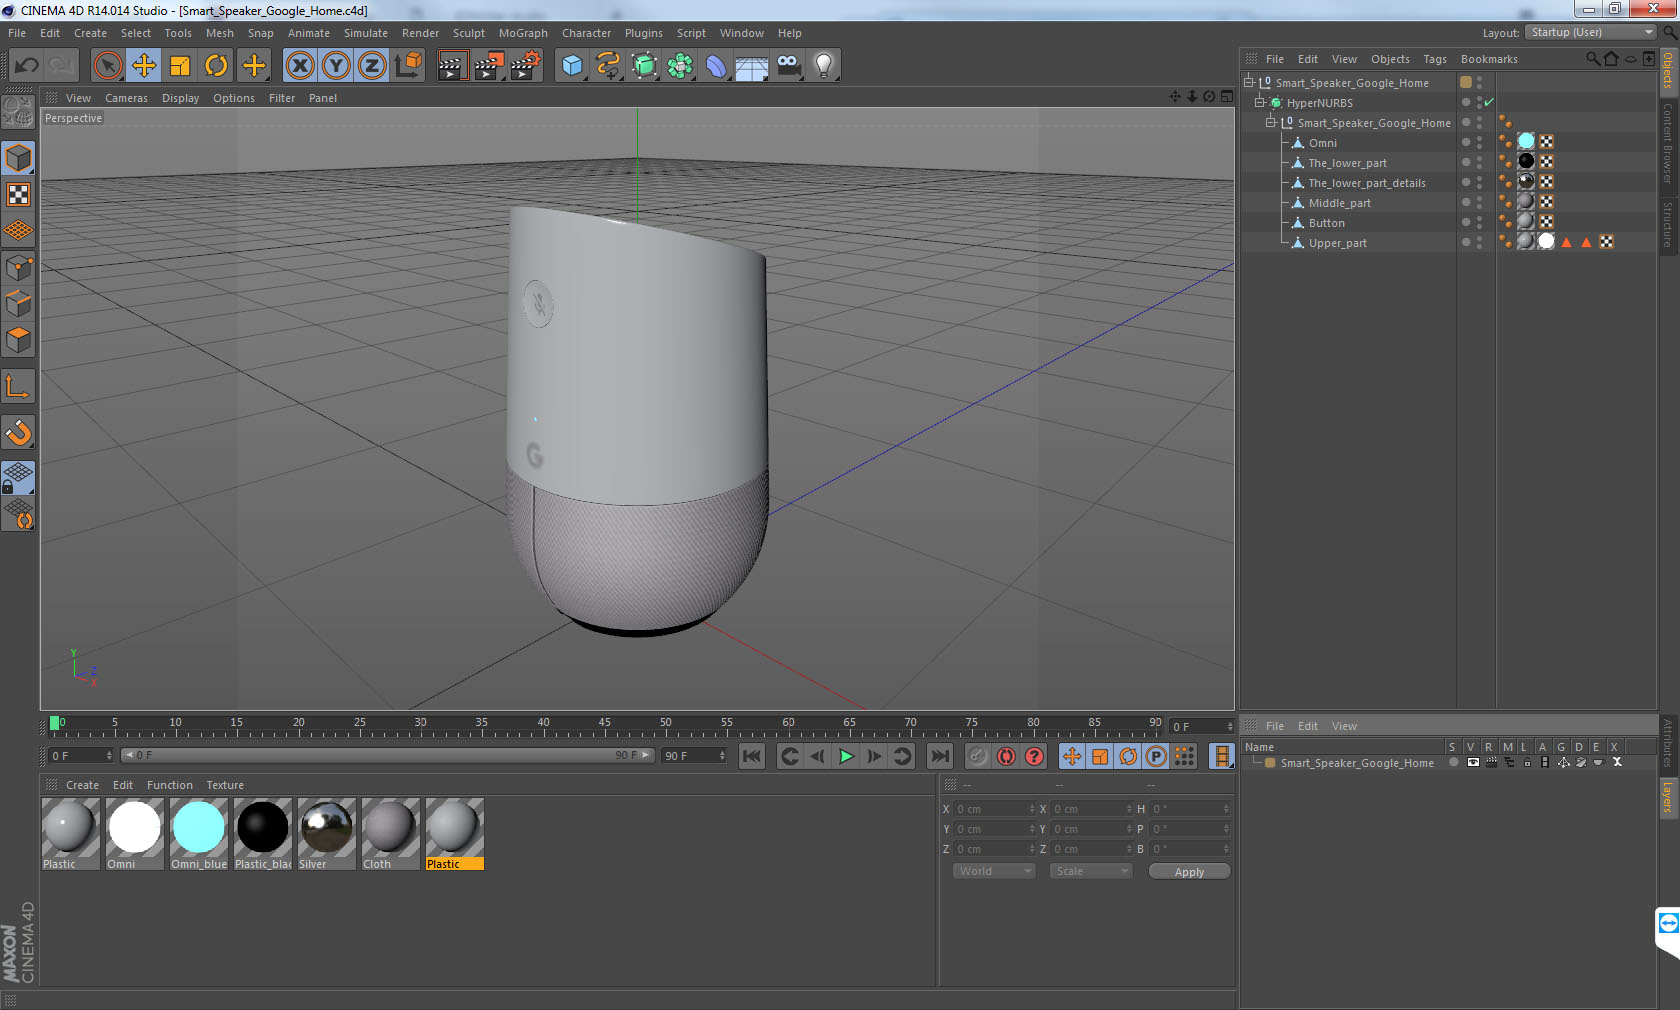Render to Picture Viewer
The width and height of the screenshot is (1680, 1010).
pyautogui.click(x=489, y=66)
